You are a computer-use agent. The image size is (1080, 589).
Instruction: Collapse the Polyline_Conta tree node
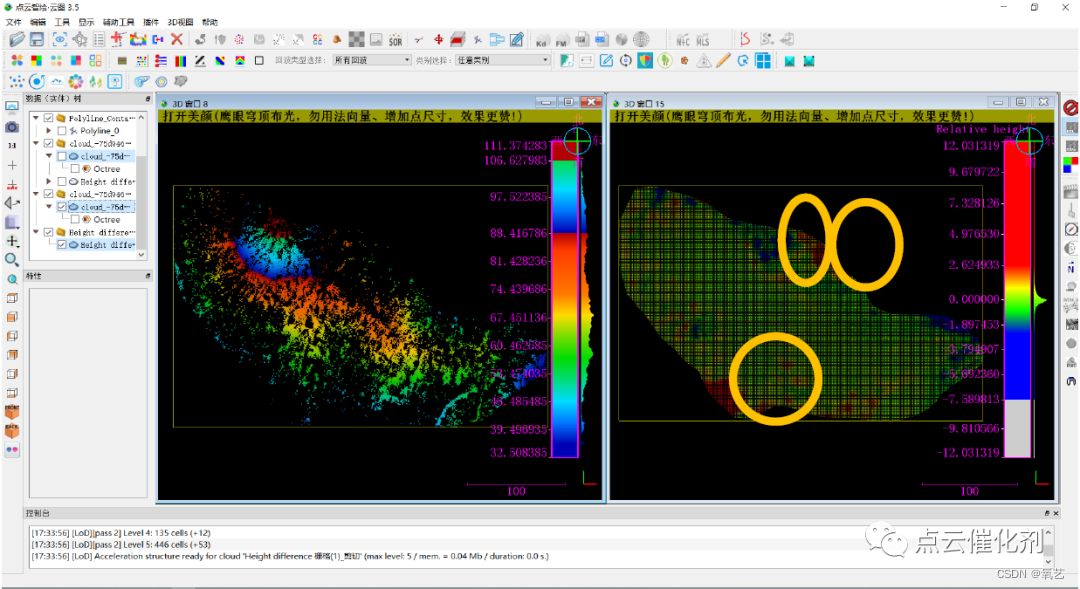pyautogui.click(x=36, y=118)
